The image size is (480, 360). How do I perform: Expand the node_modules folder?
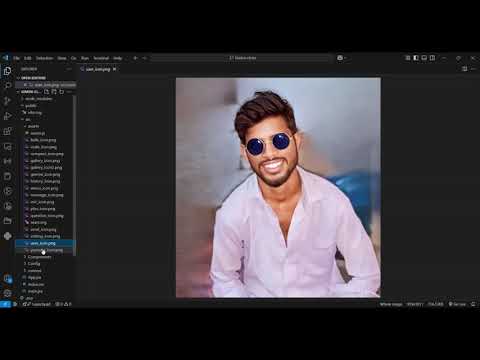[x=45, y=99]
